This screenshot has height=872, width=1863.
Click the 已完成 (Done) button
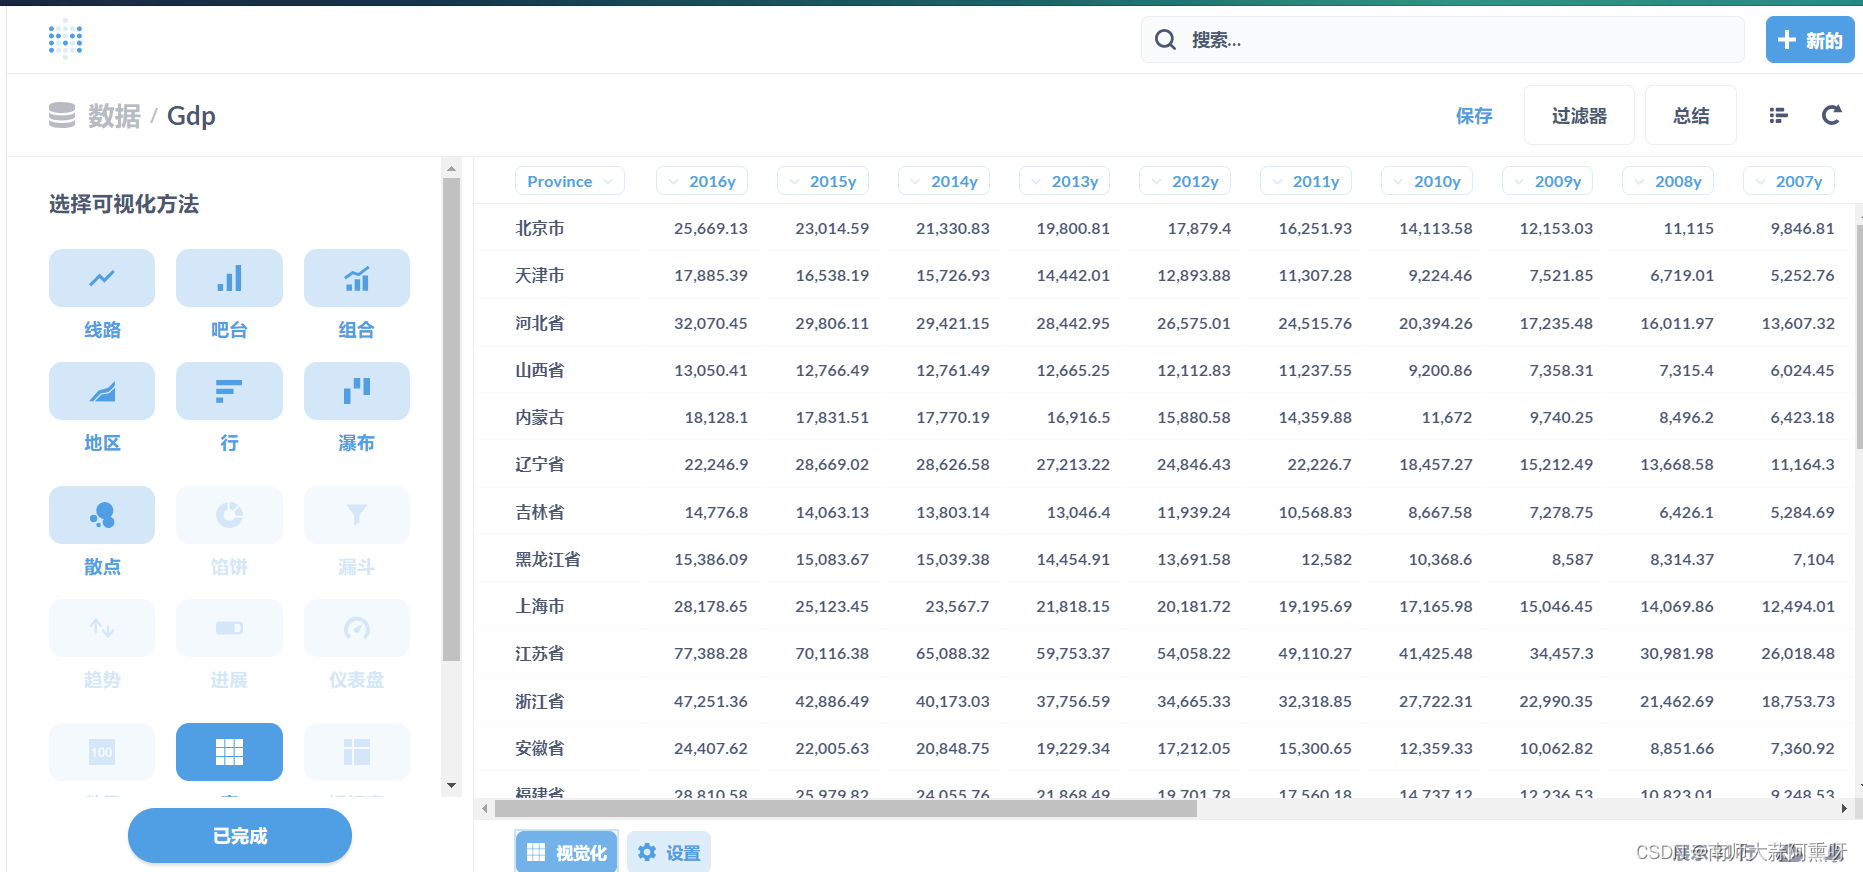(x=240, y=836)
